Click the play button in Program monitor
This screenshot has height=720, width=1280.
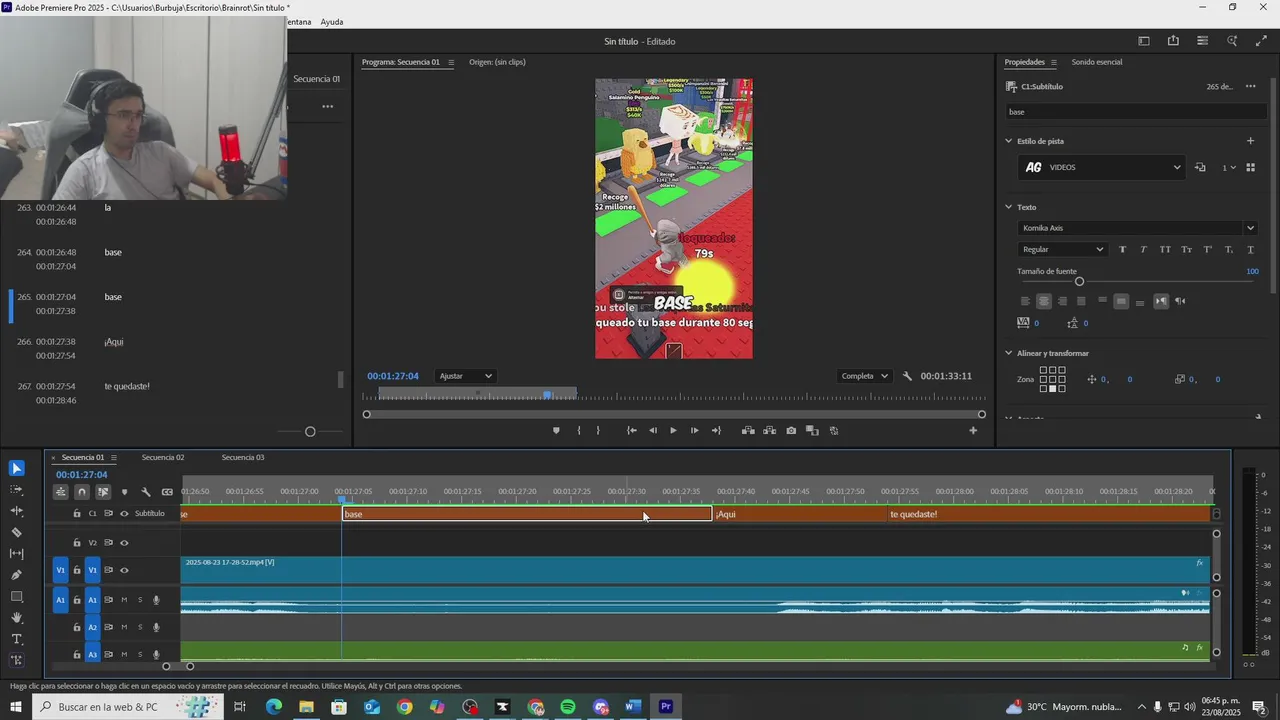coord(673,430)
